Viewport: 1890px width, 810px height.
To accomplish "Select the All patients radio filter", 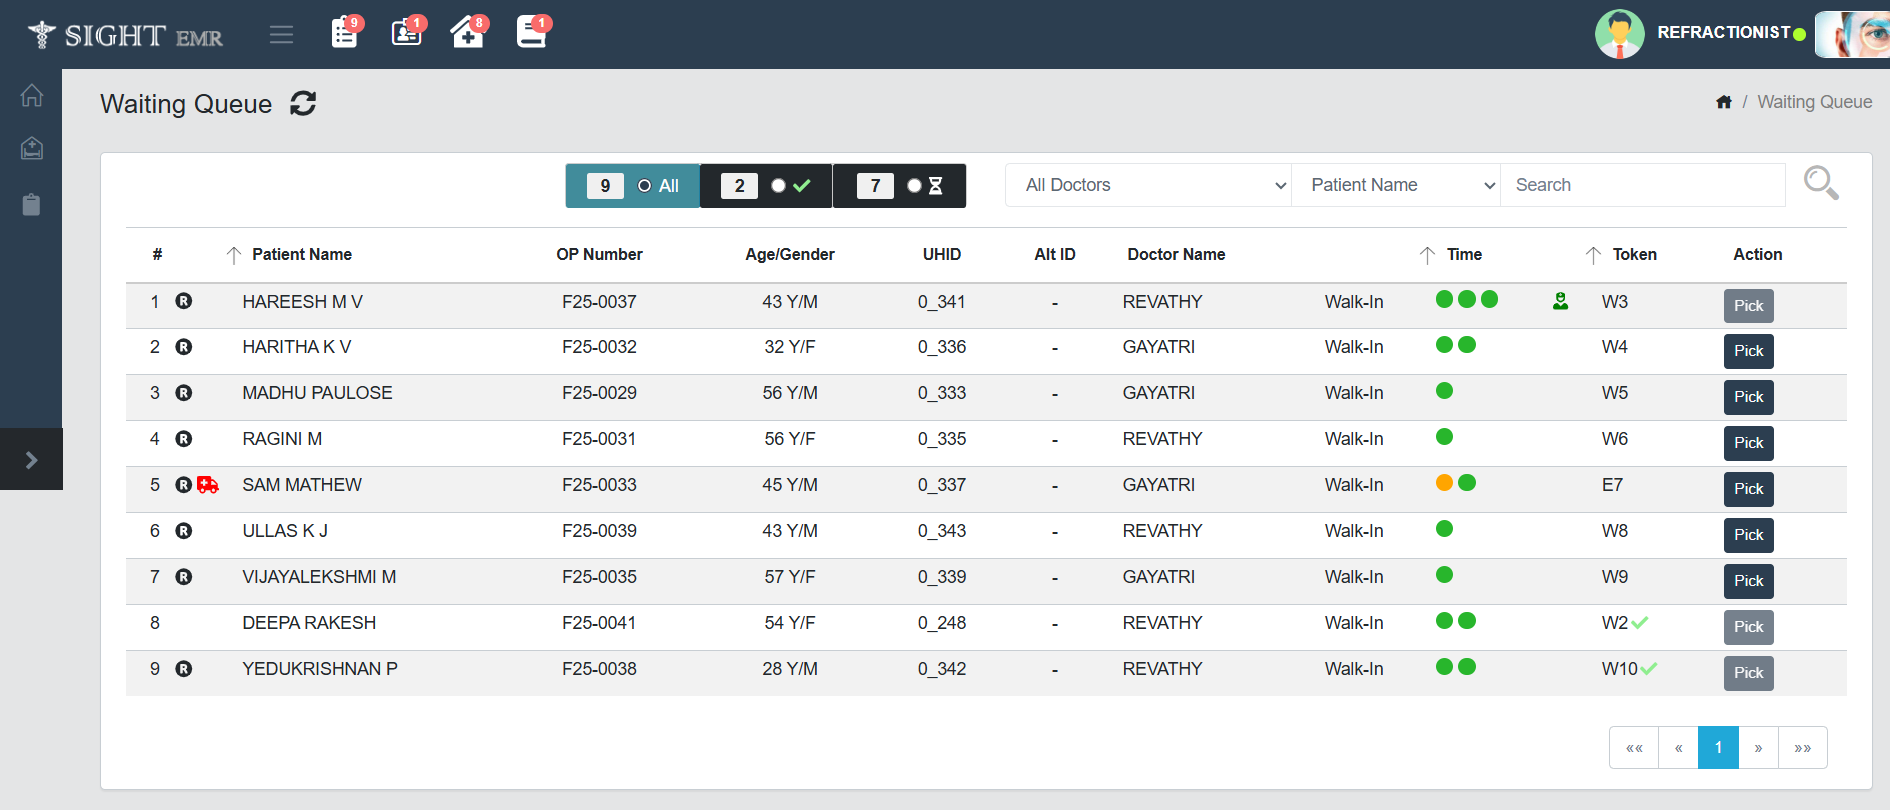I will point(644,186).
